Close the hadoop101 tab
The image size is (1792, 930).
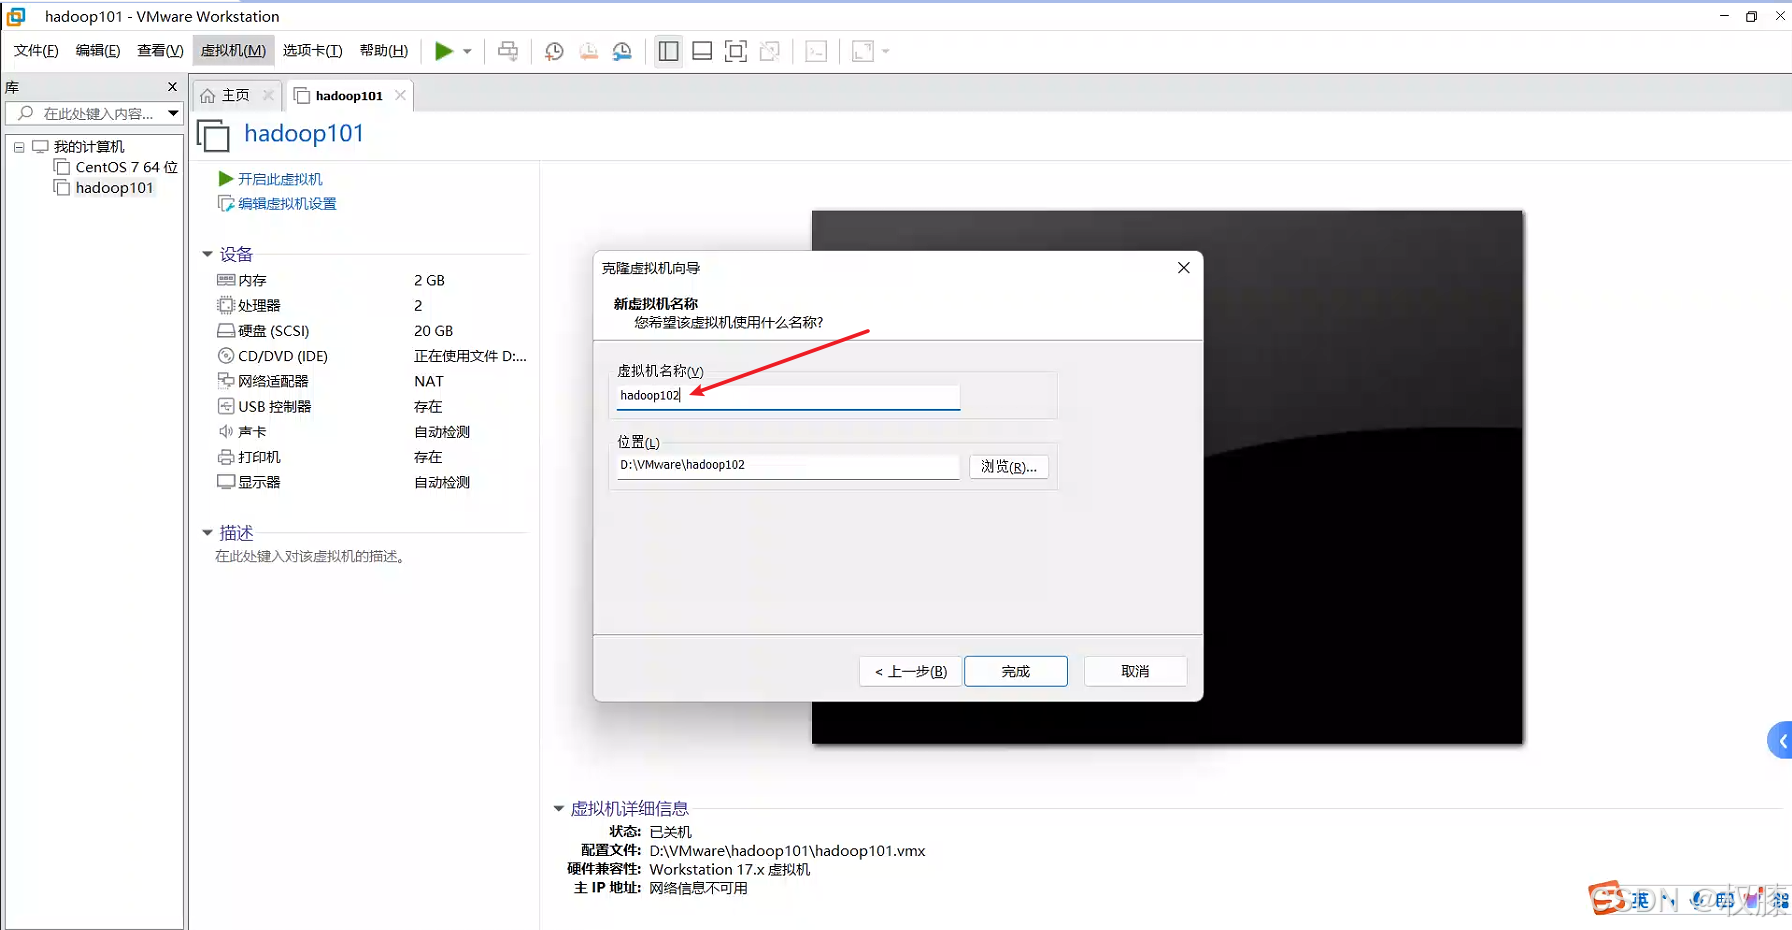pyautogui.click(x=400, y=95)
